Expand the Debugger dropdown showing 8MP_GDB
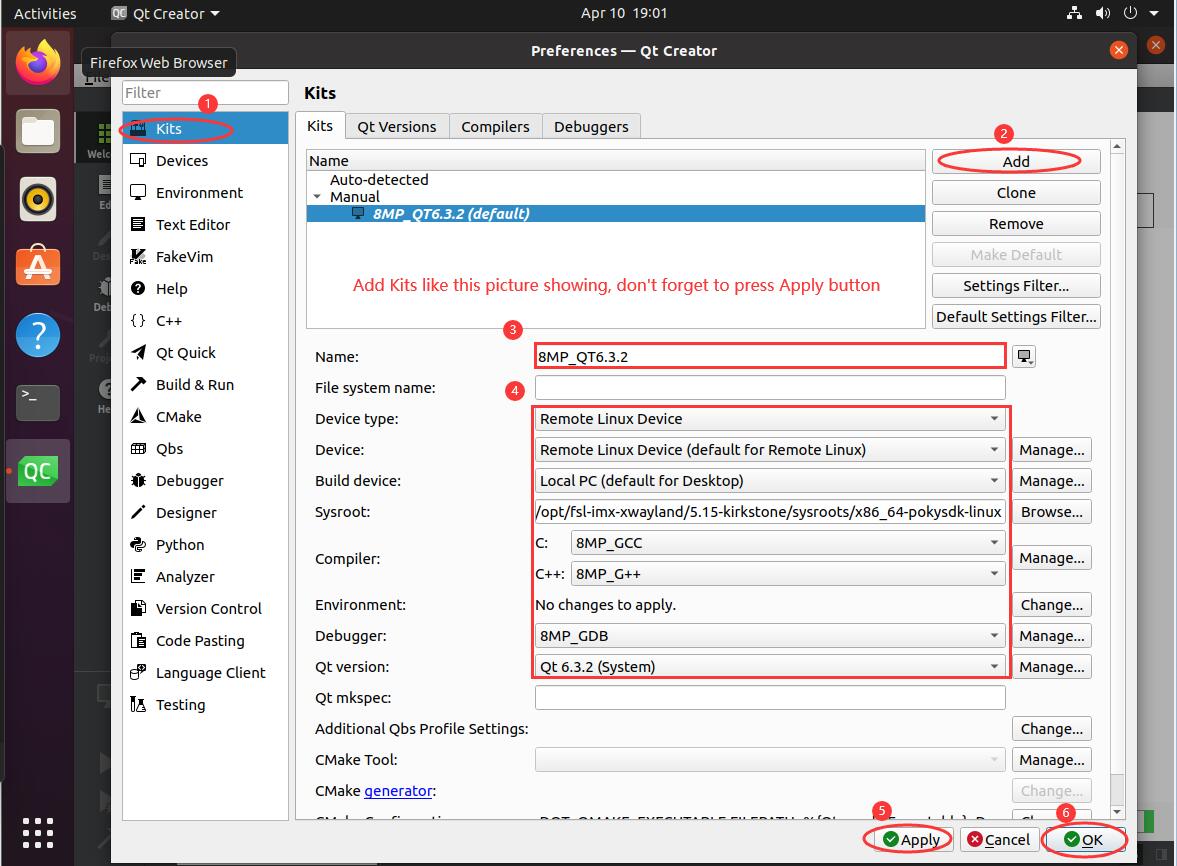 769,636
